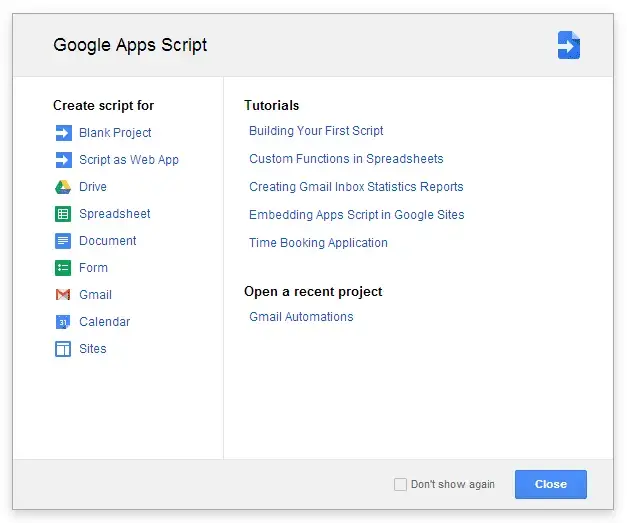627x523 pixels.
Task: Open Creating Gmail Inbox Statistics Reports
Action: pyautogui.click(x=356, y=187)
